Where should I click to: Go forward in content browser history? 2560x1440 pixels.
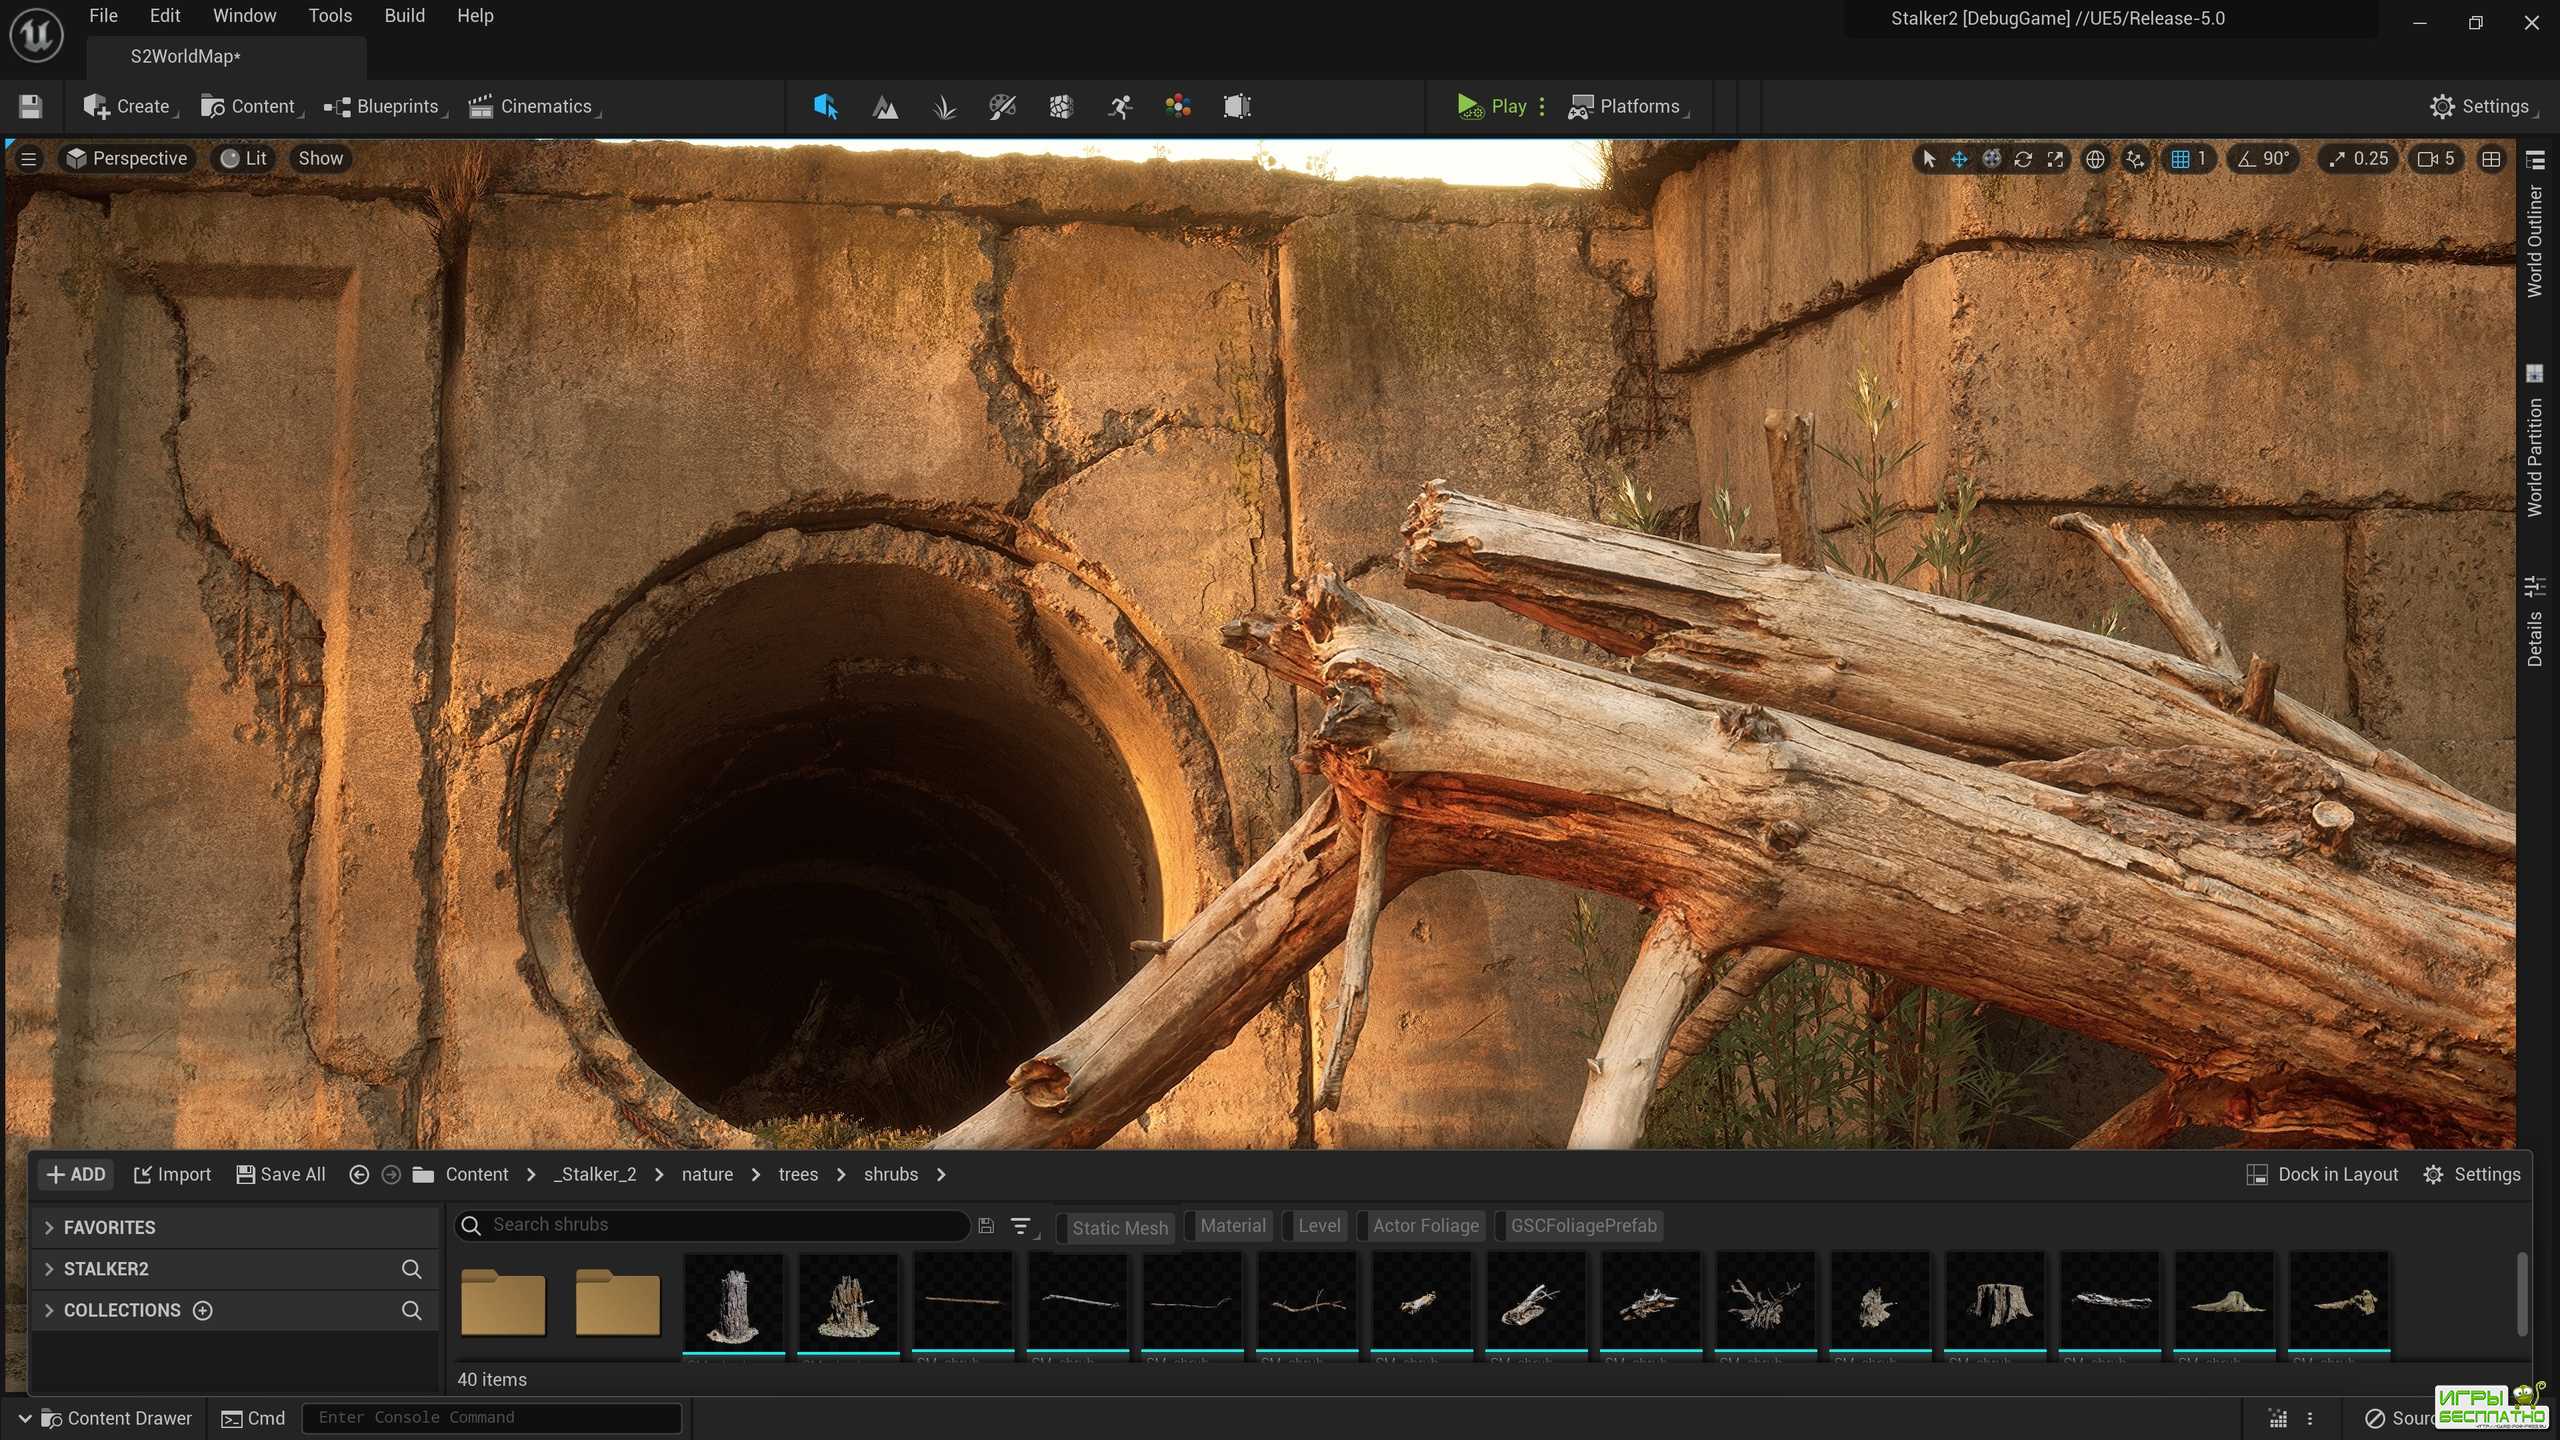click(391, 1175)
